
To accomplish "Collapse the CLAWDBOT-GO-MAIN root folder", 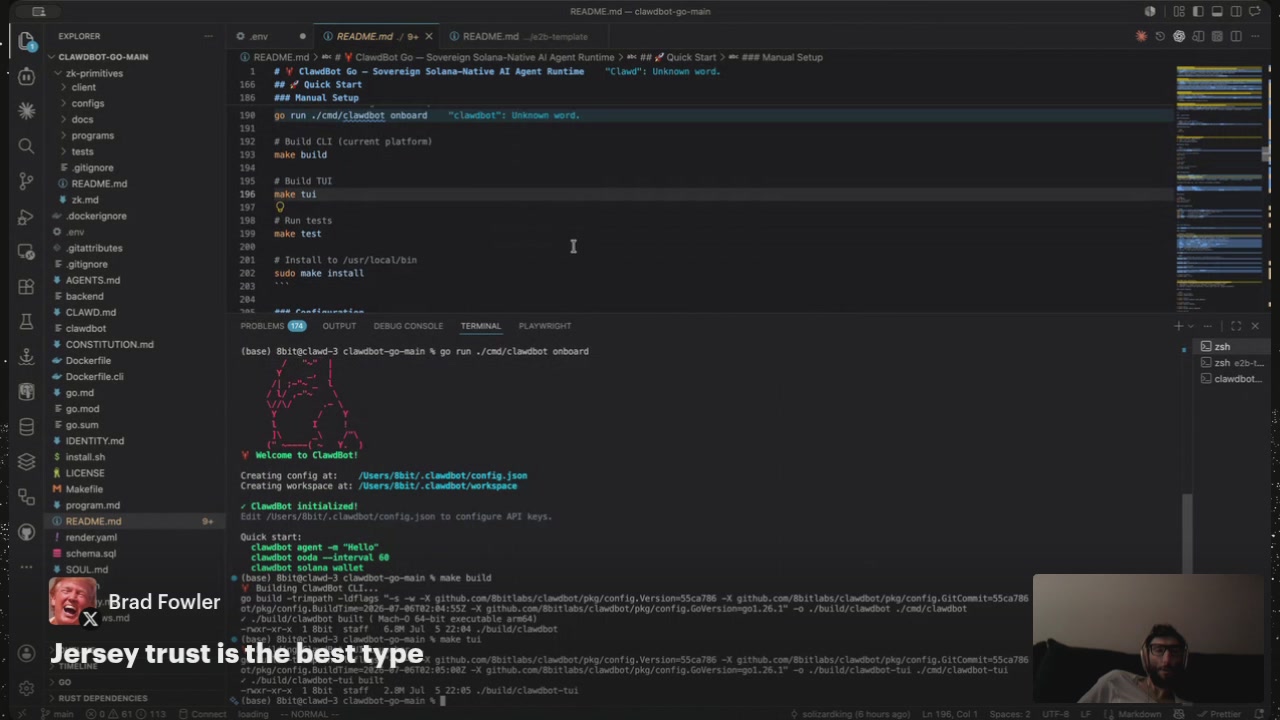I will 103,57.
